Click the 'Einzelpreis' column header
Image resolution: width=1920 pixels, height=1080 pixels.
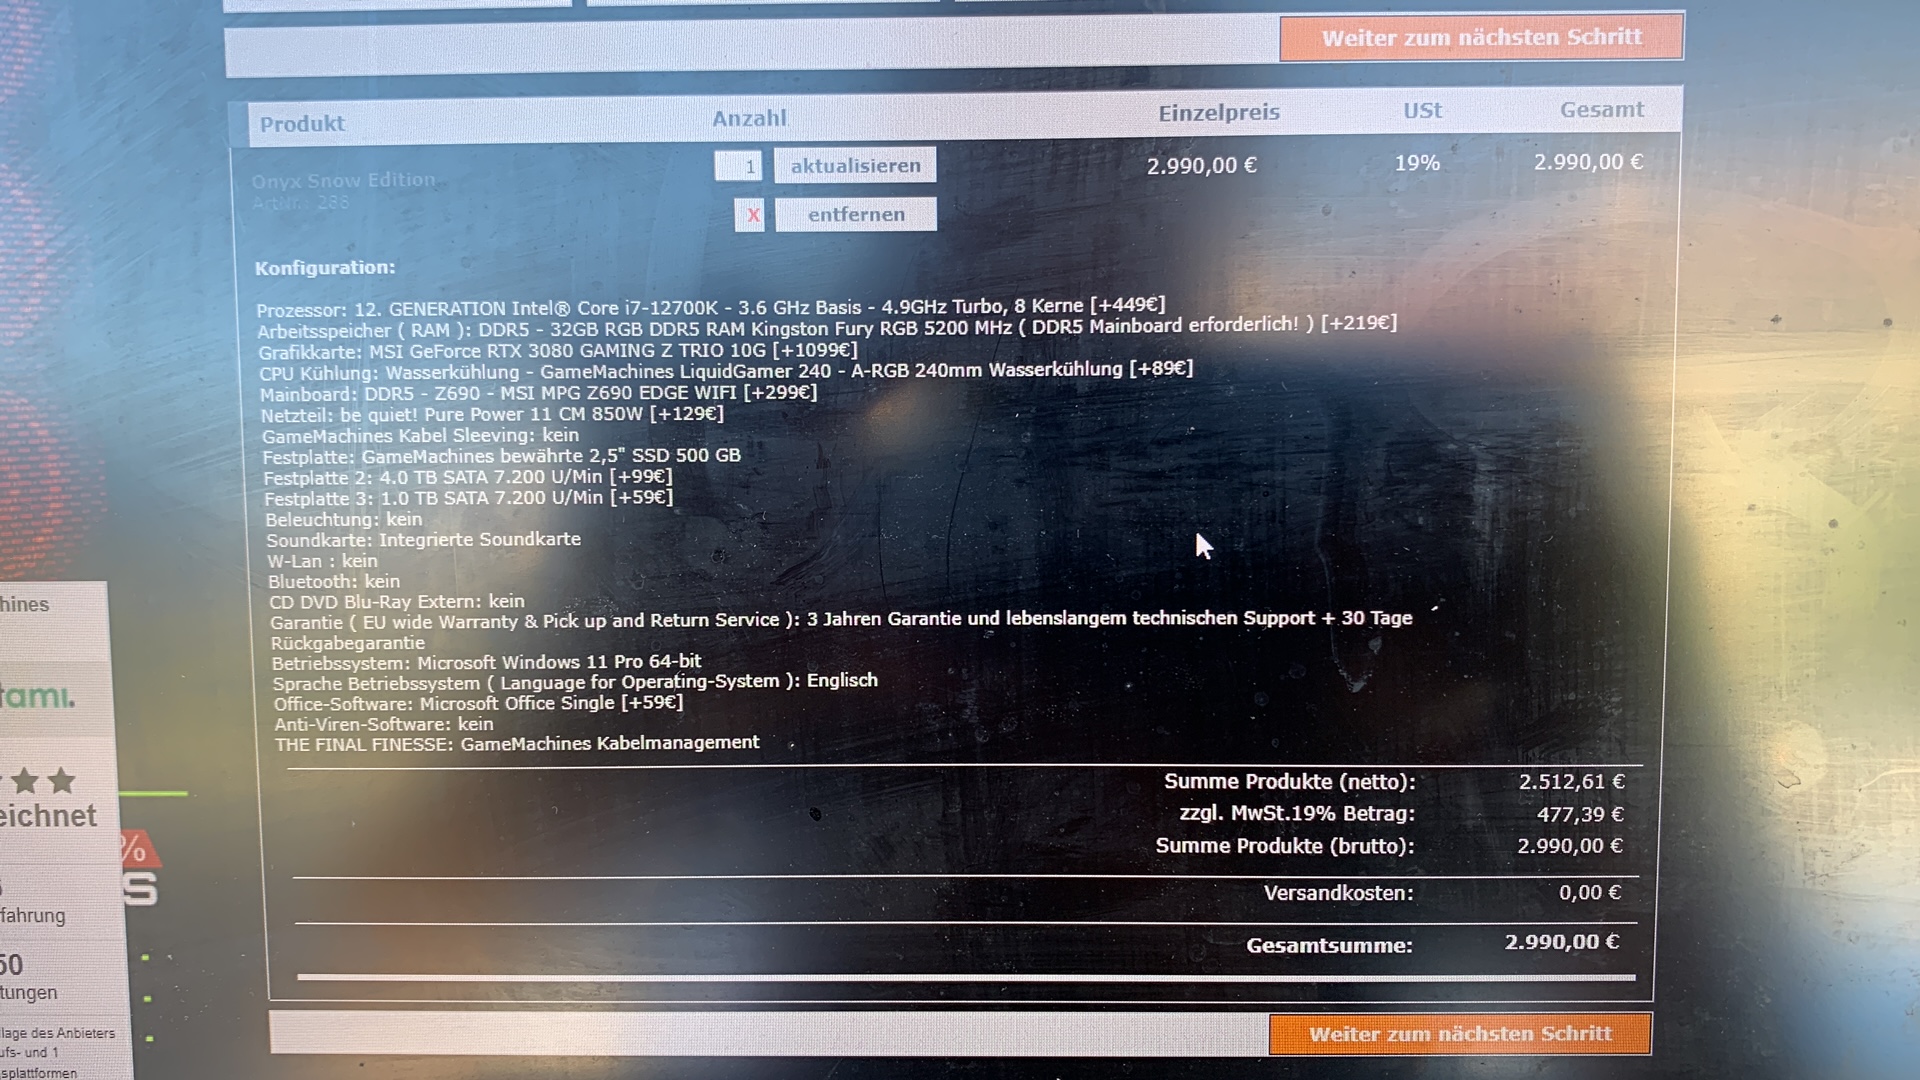[x=1219, y=113]
